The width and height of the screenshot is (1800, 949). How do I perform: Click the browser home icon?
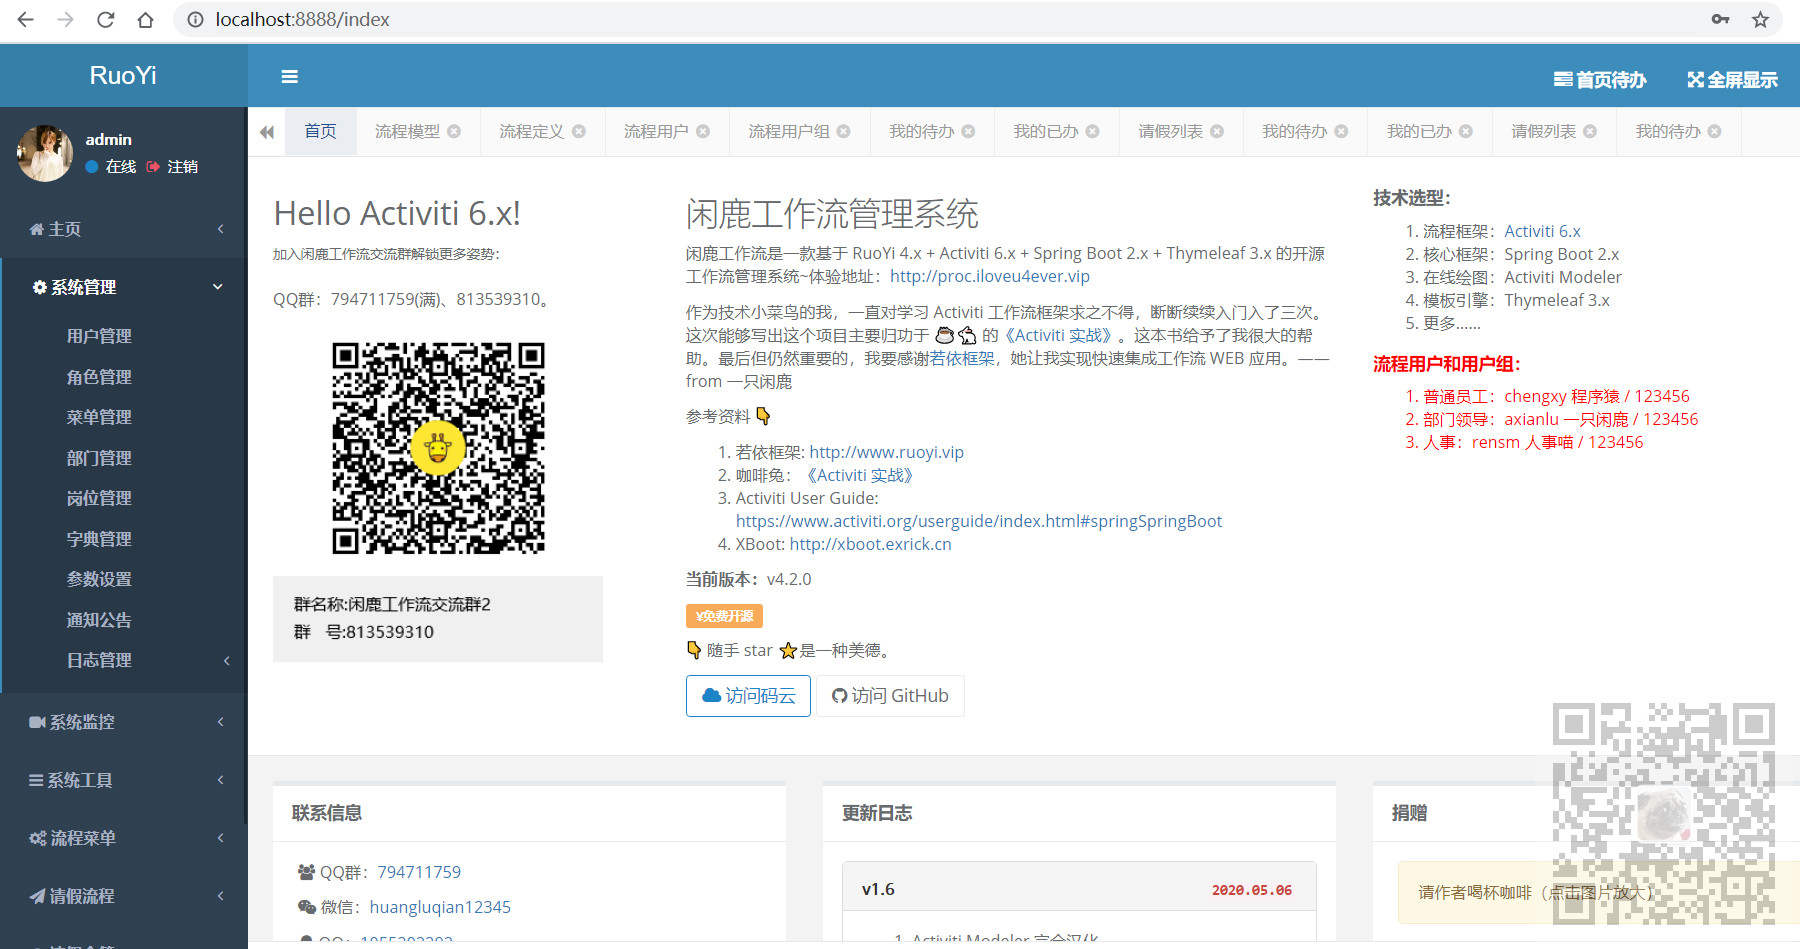pyautogui.click(x=145, y=19)
